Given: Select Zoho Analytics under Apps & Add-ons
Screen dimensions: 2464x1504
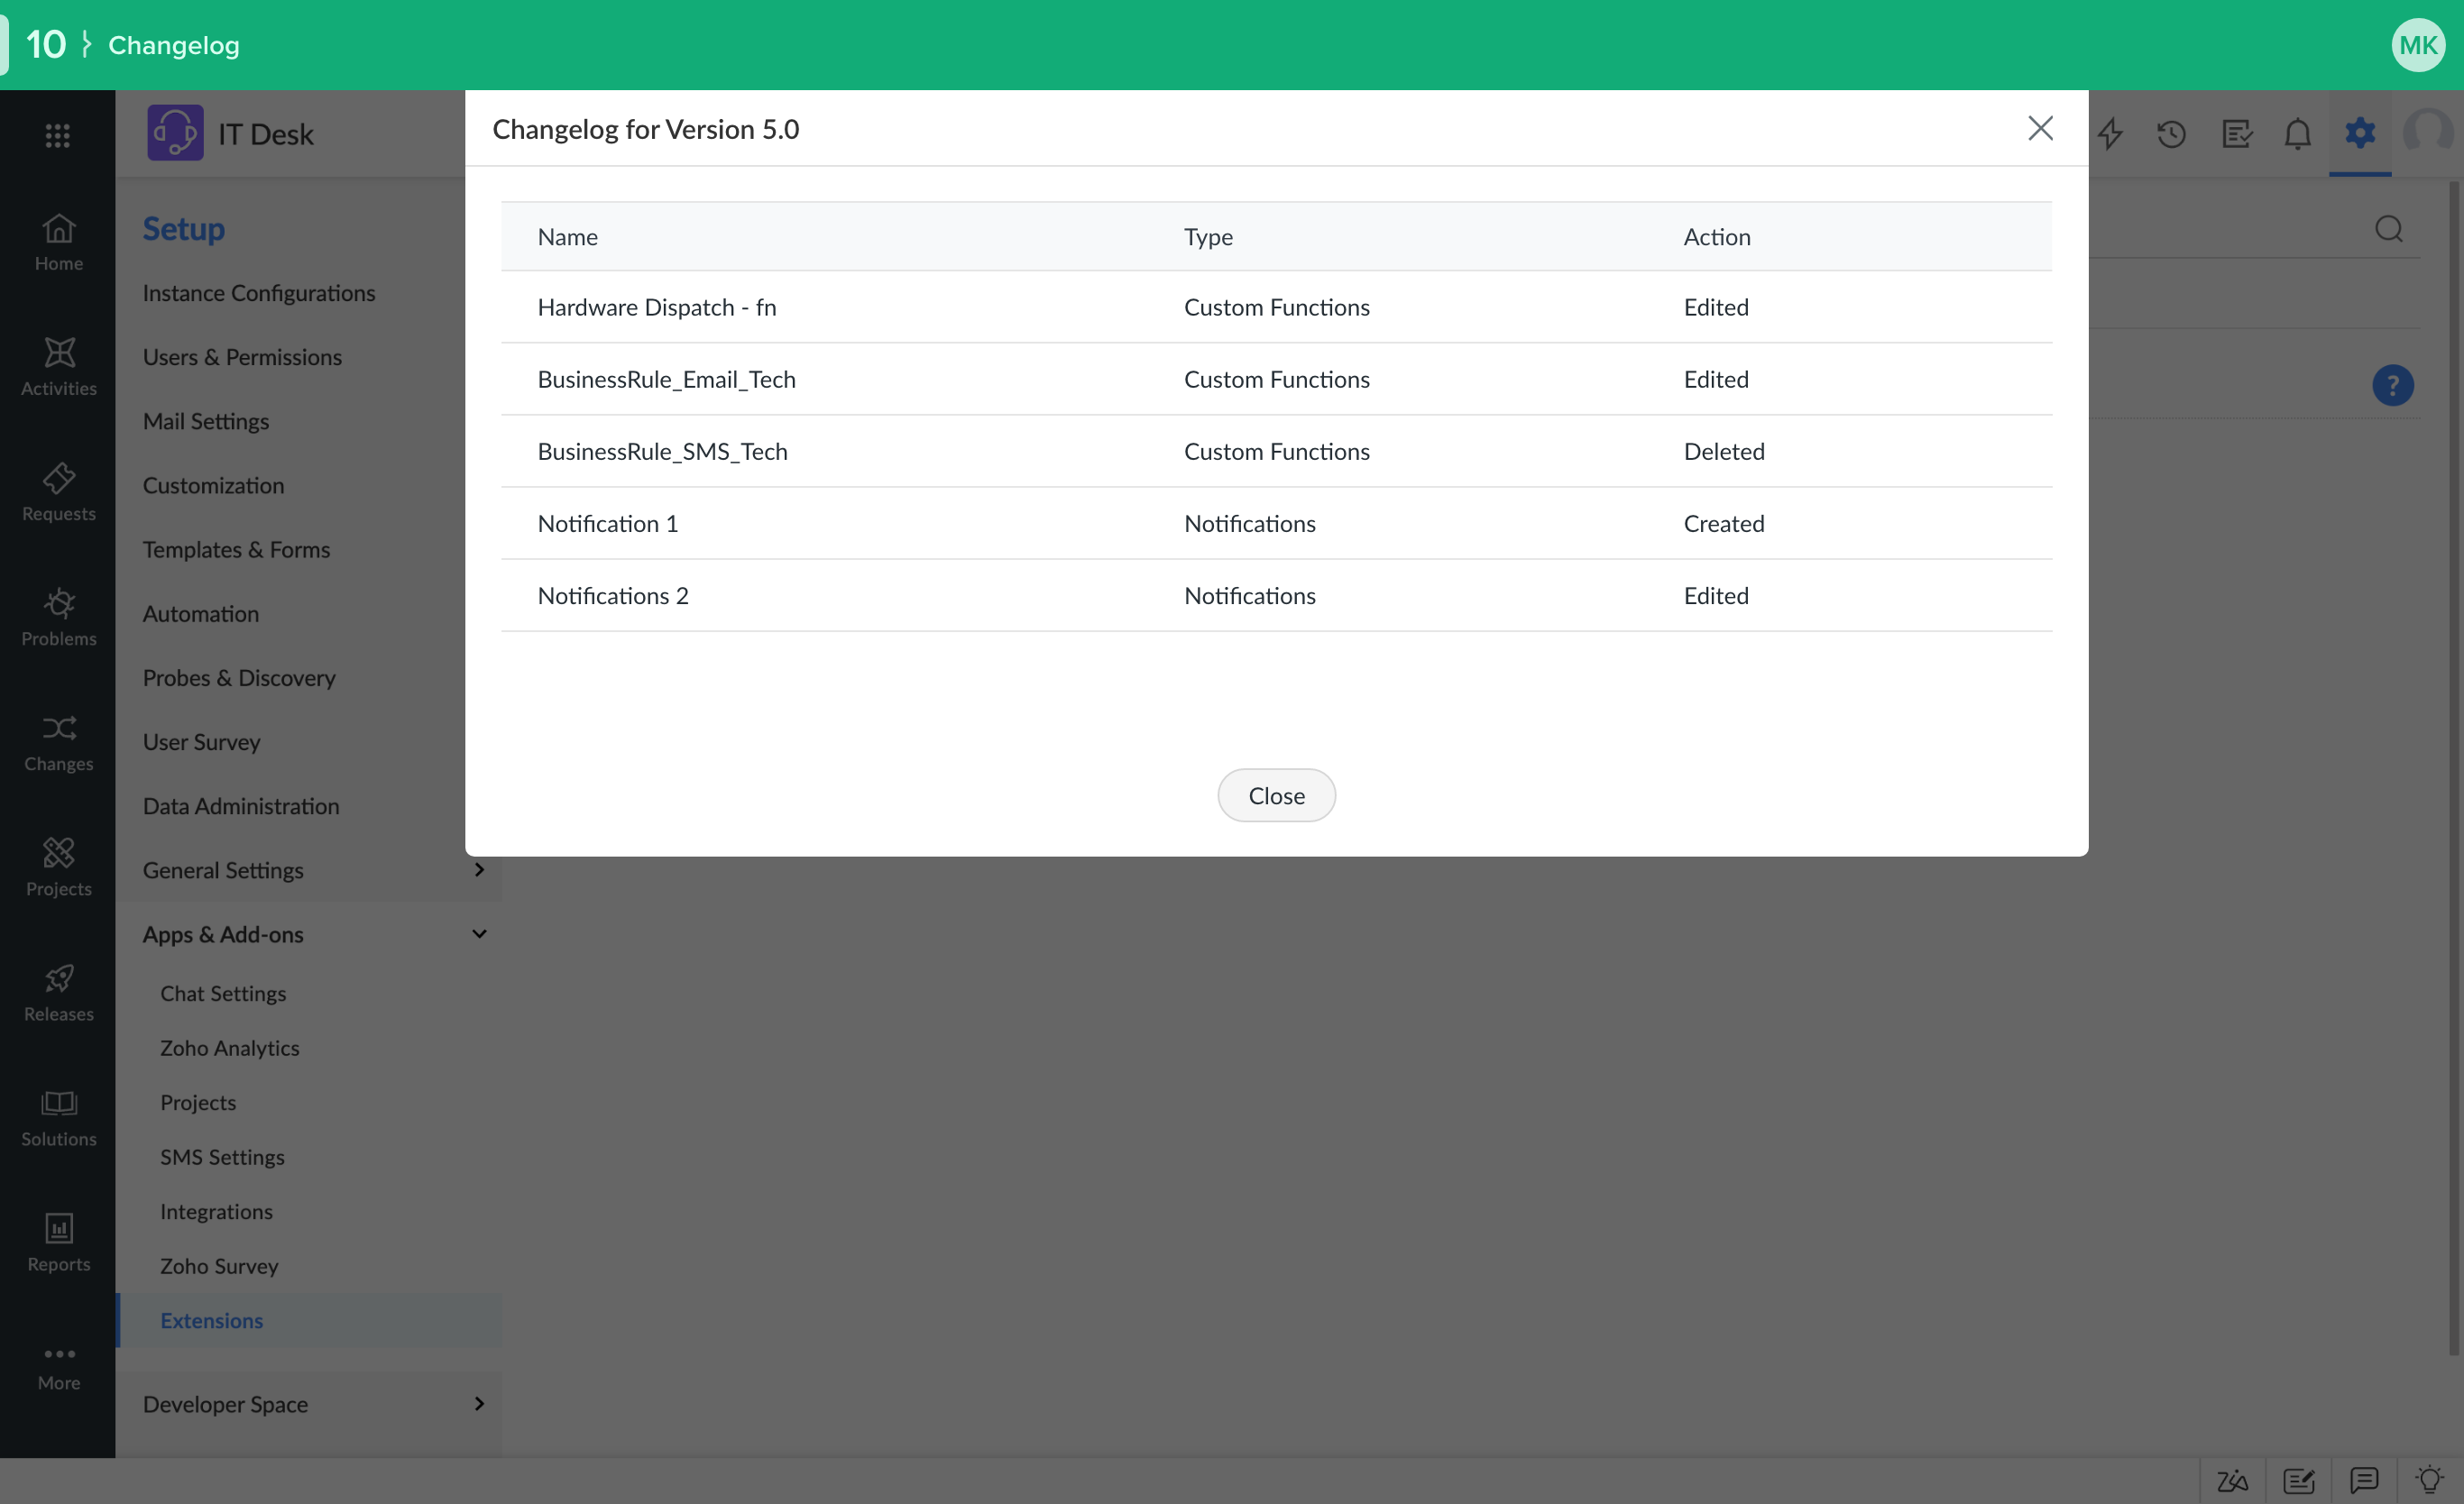Looking at the screenshot, I should pyautogui.click(x=230, y=1047).
